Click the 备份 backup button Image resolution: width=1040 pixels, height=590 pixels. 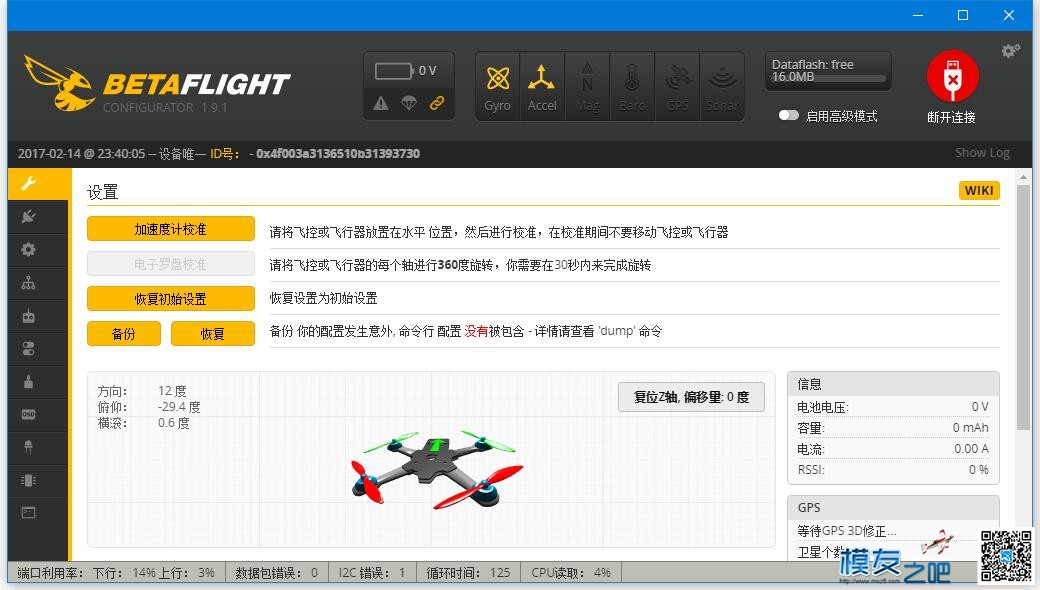(x=123, y=333)
